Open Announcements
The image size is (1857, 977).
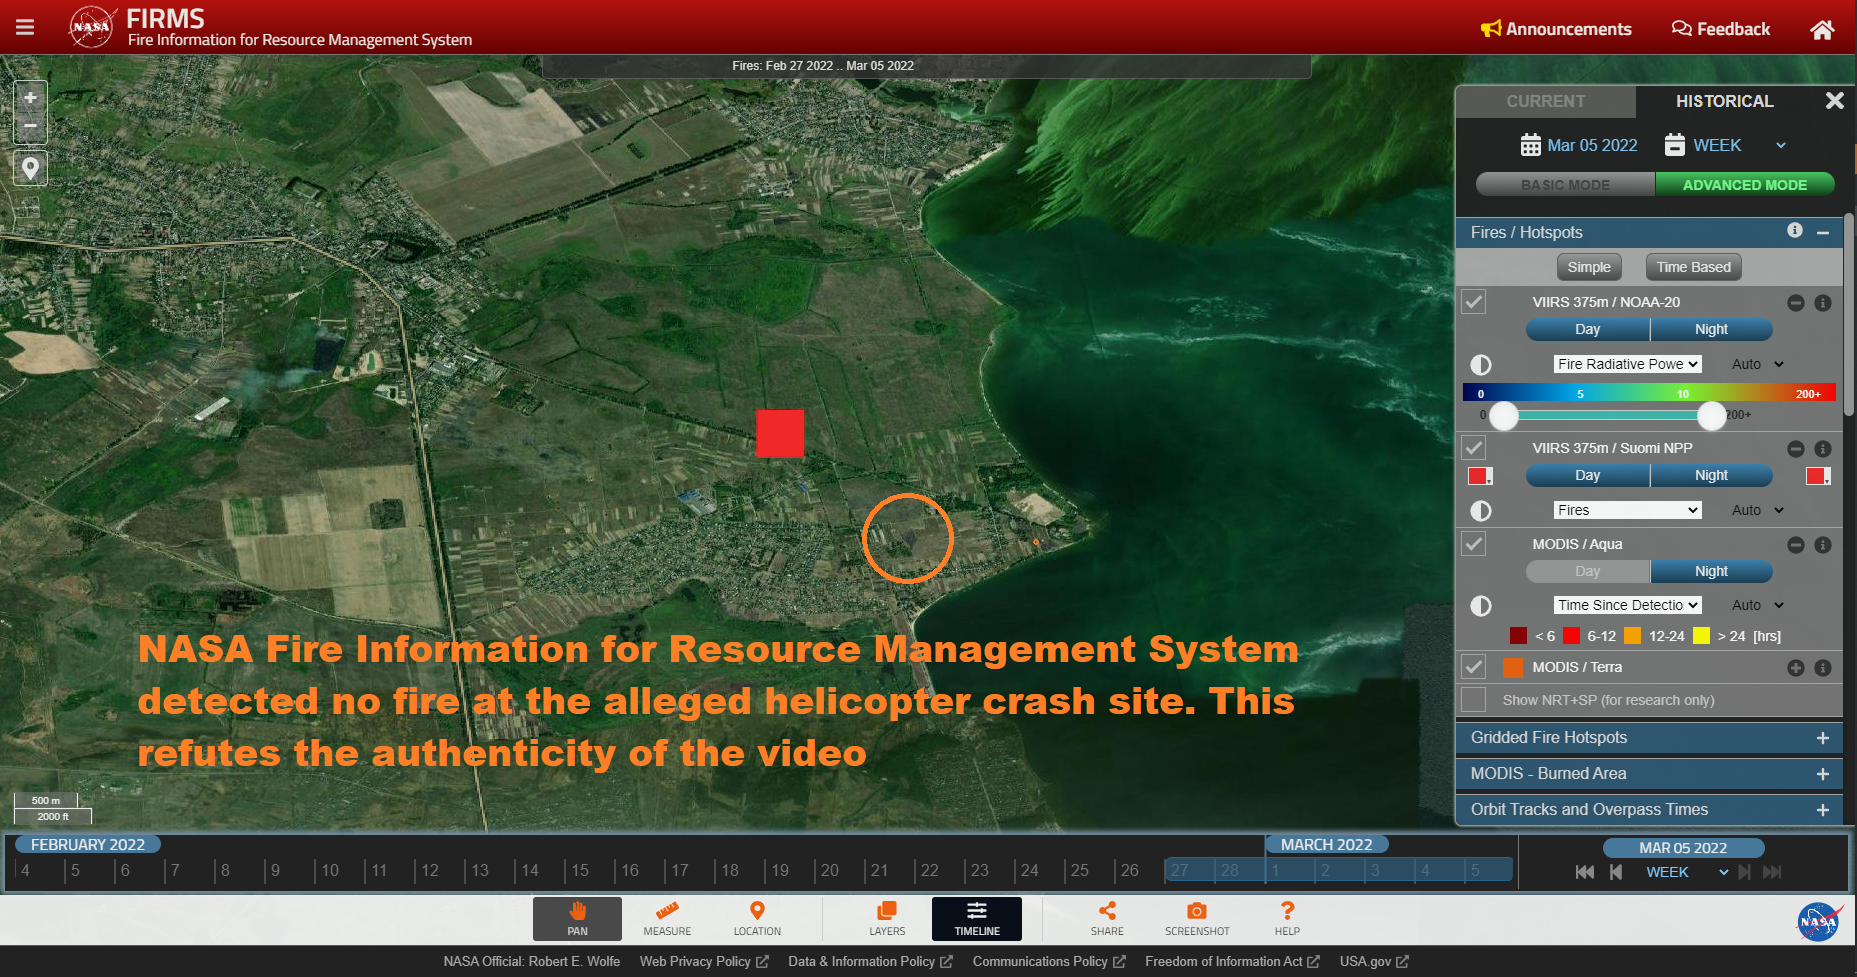pos(1556,29)
